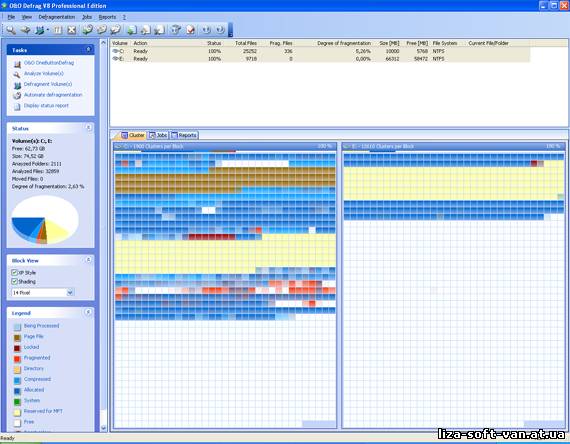
Task: Switch to the Reports tab
Action: (x=184, y=135)
